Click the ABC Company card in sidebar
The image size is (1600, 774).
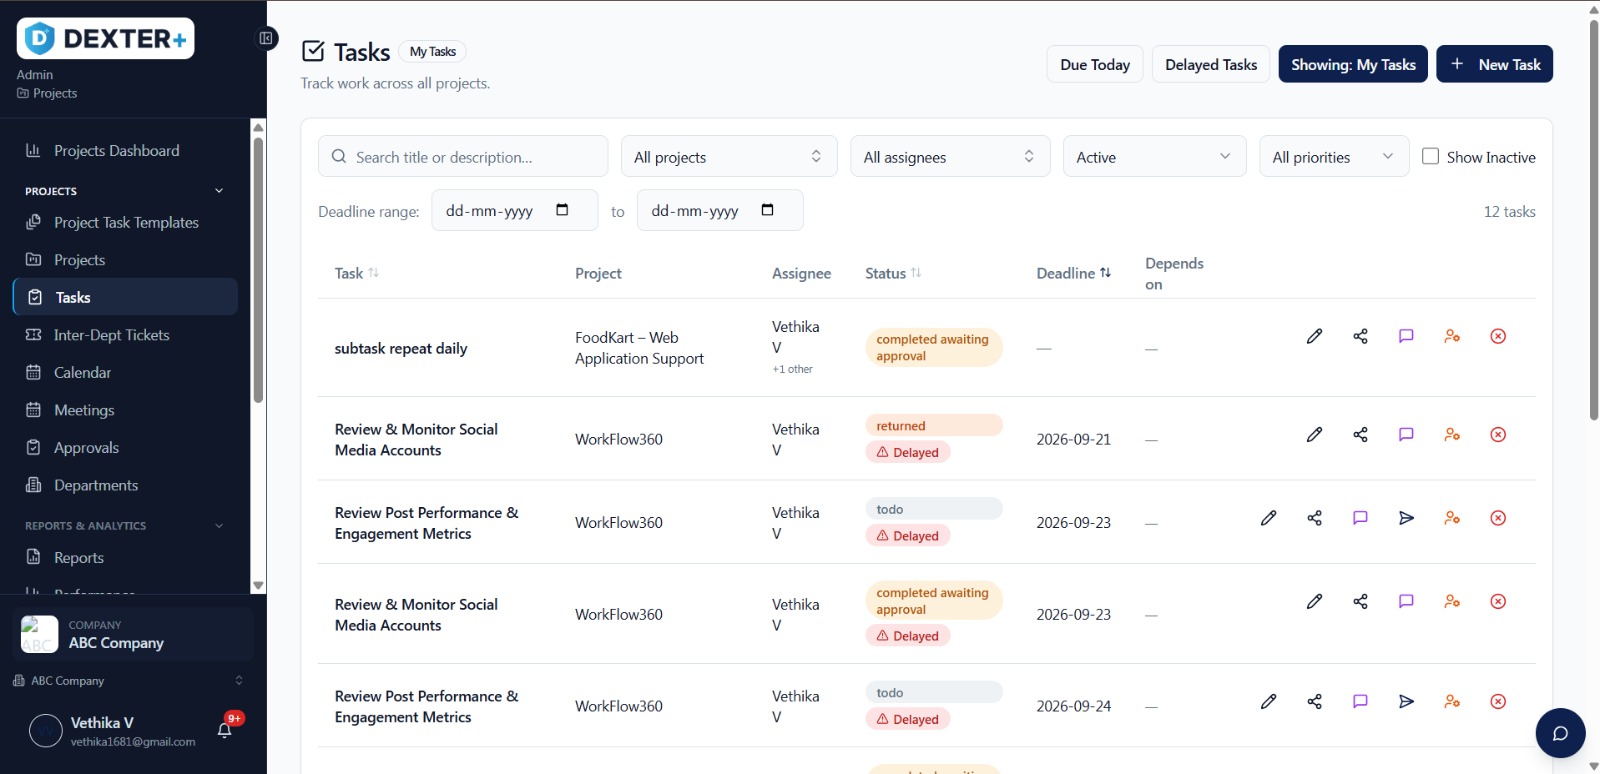point(132,634)
